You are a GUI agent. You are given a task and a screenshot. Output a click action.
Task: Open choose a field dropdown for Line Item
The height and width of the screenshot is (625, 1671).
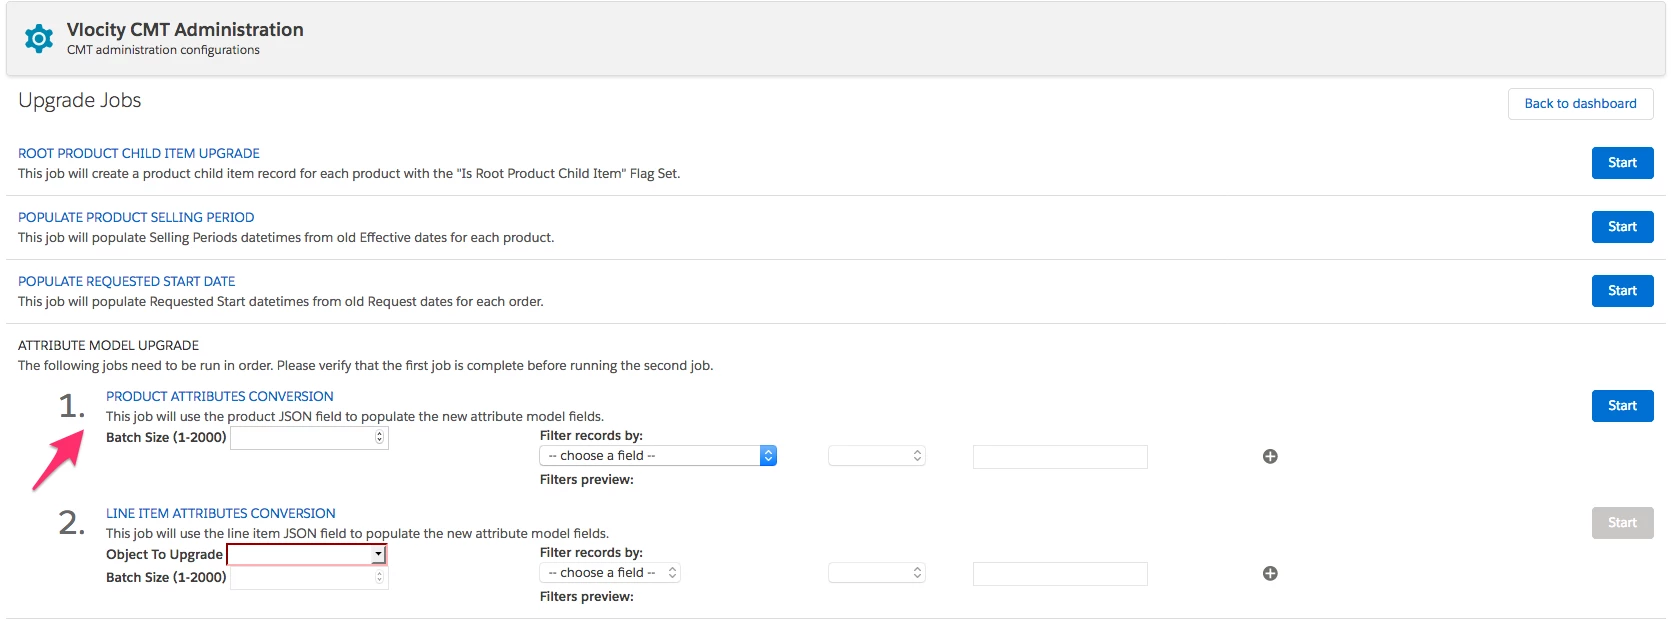point(610,572)
